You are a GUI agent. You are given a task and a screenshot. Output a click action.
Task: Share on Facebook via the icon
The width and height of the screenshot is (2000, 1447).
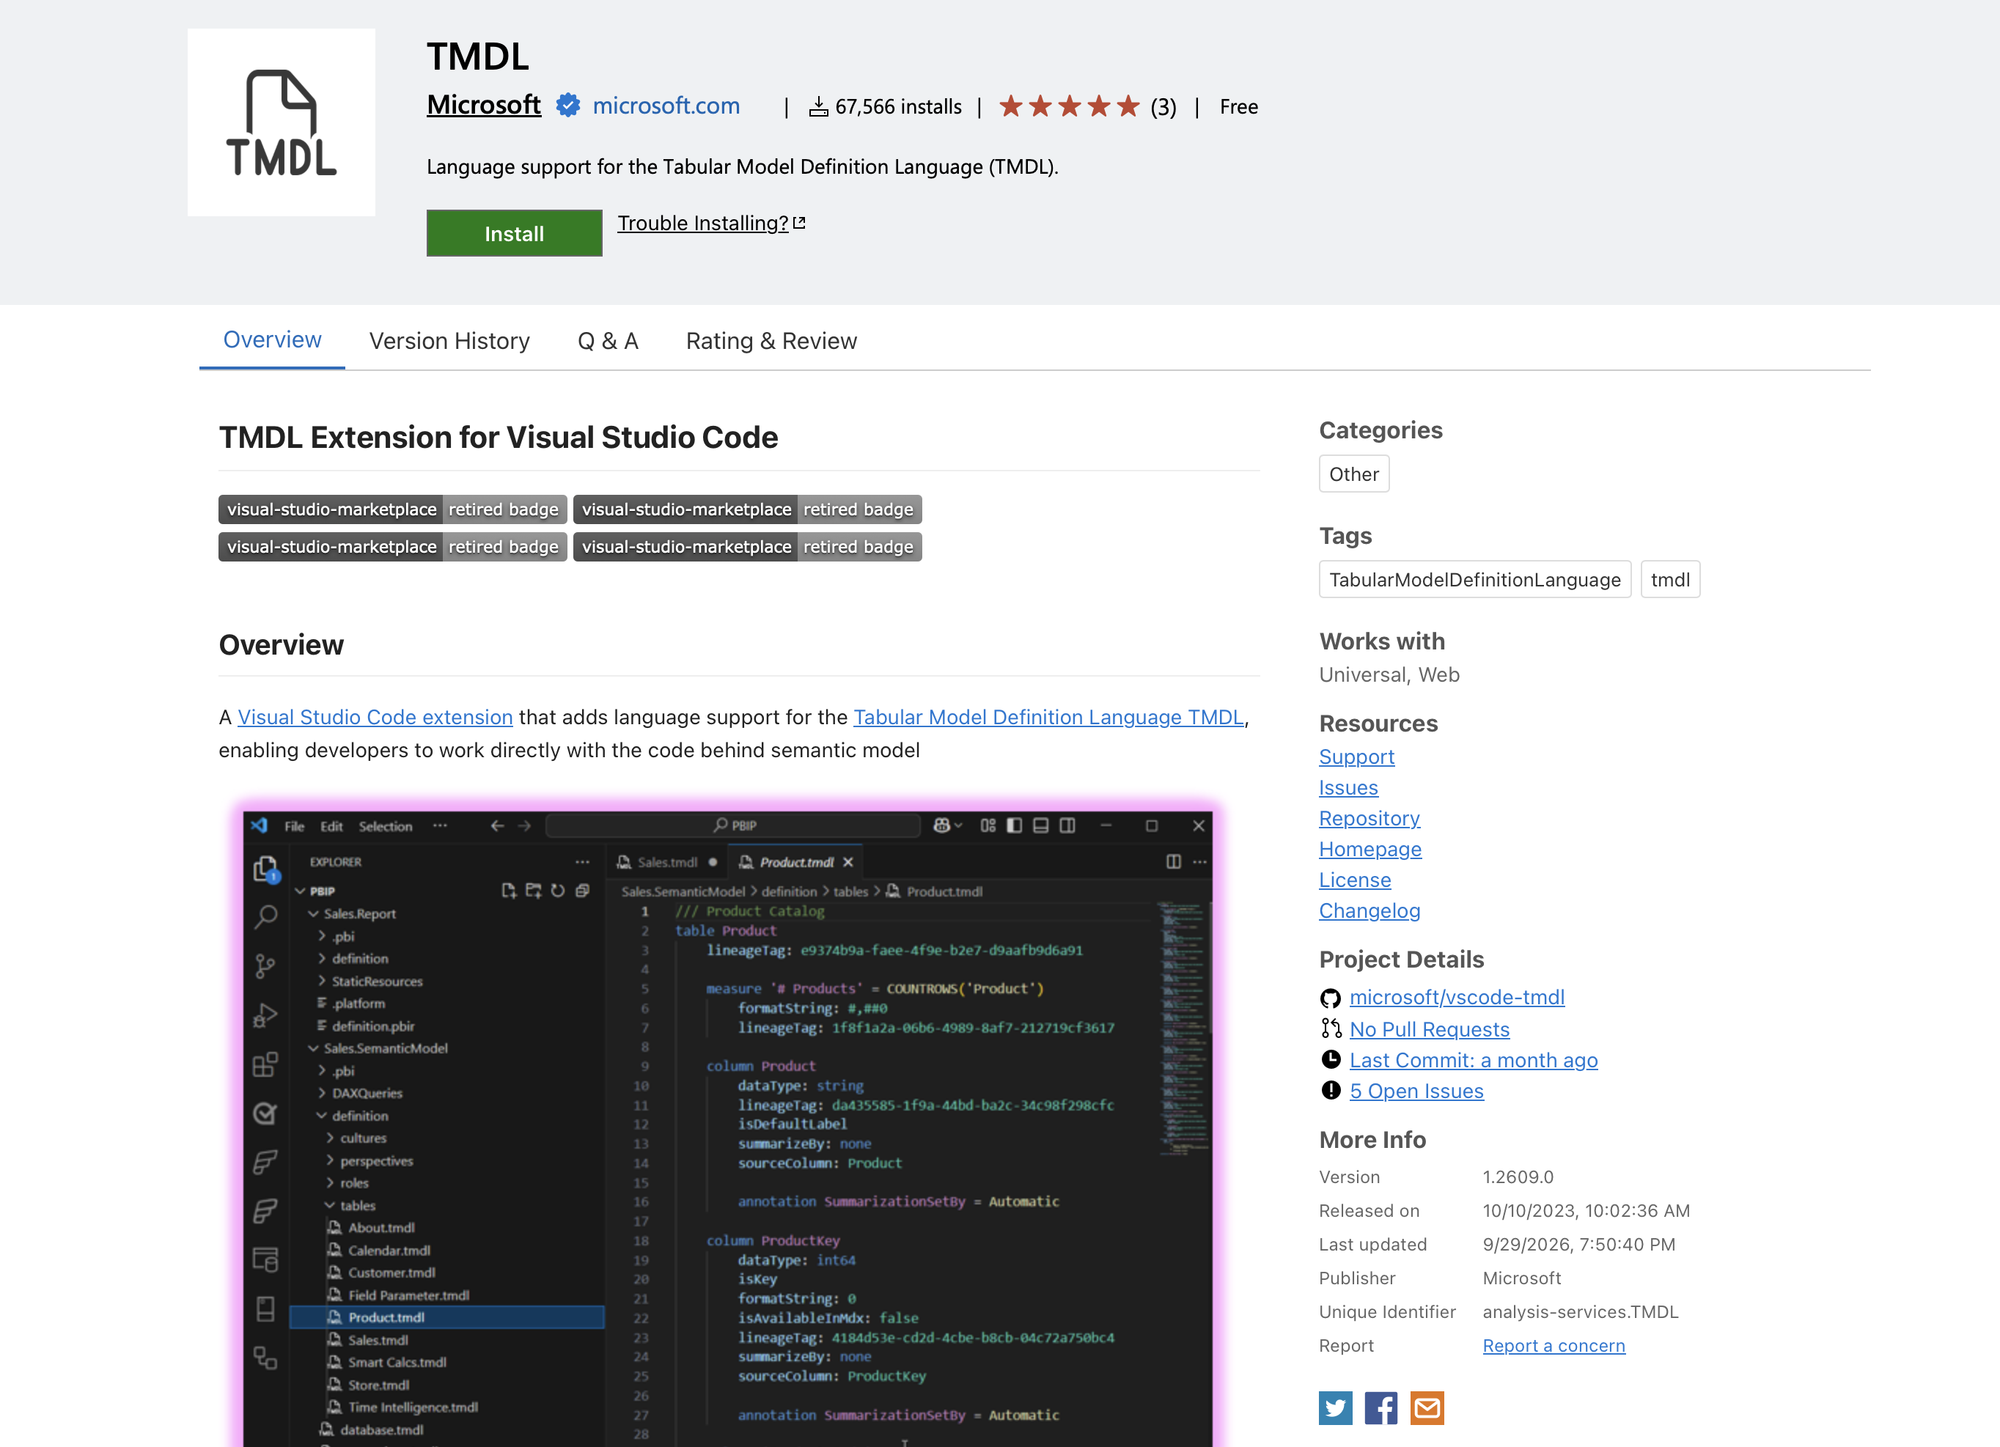(x=1381, y=1408)
